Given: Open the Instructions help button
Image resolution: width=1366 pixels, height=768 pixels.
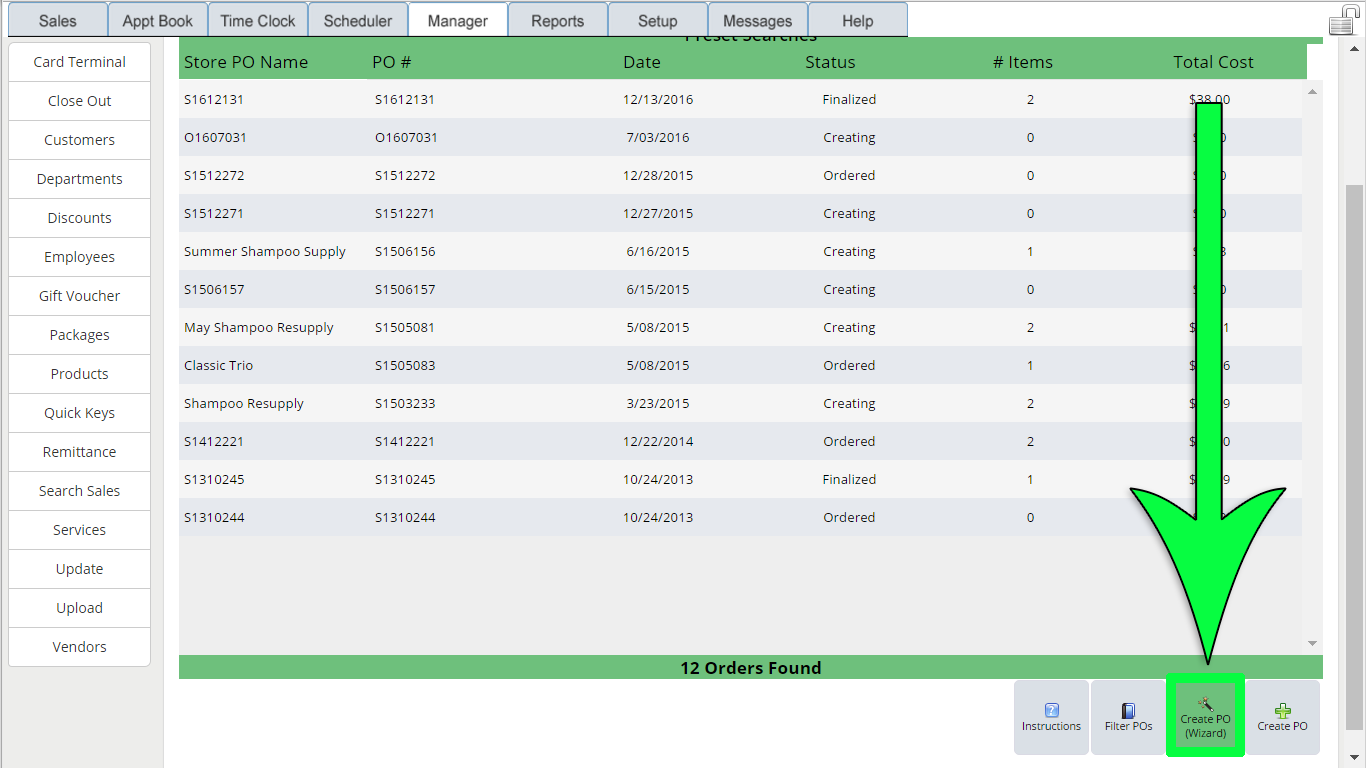Looking at the screenshot, I should click(x=1051, y=717).
